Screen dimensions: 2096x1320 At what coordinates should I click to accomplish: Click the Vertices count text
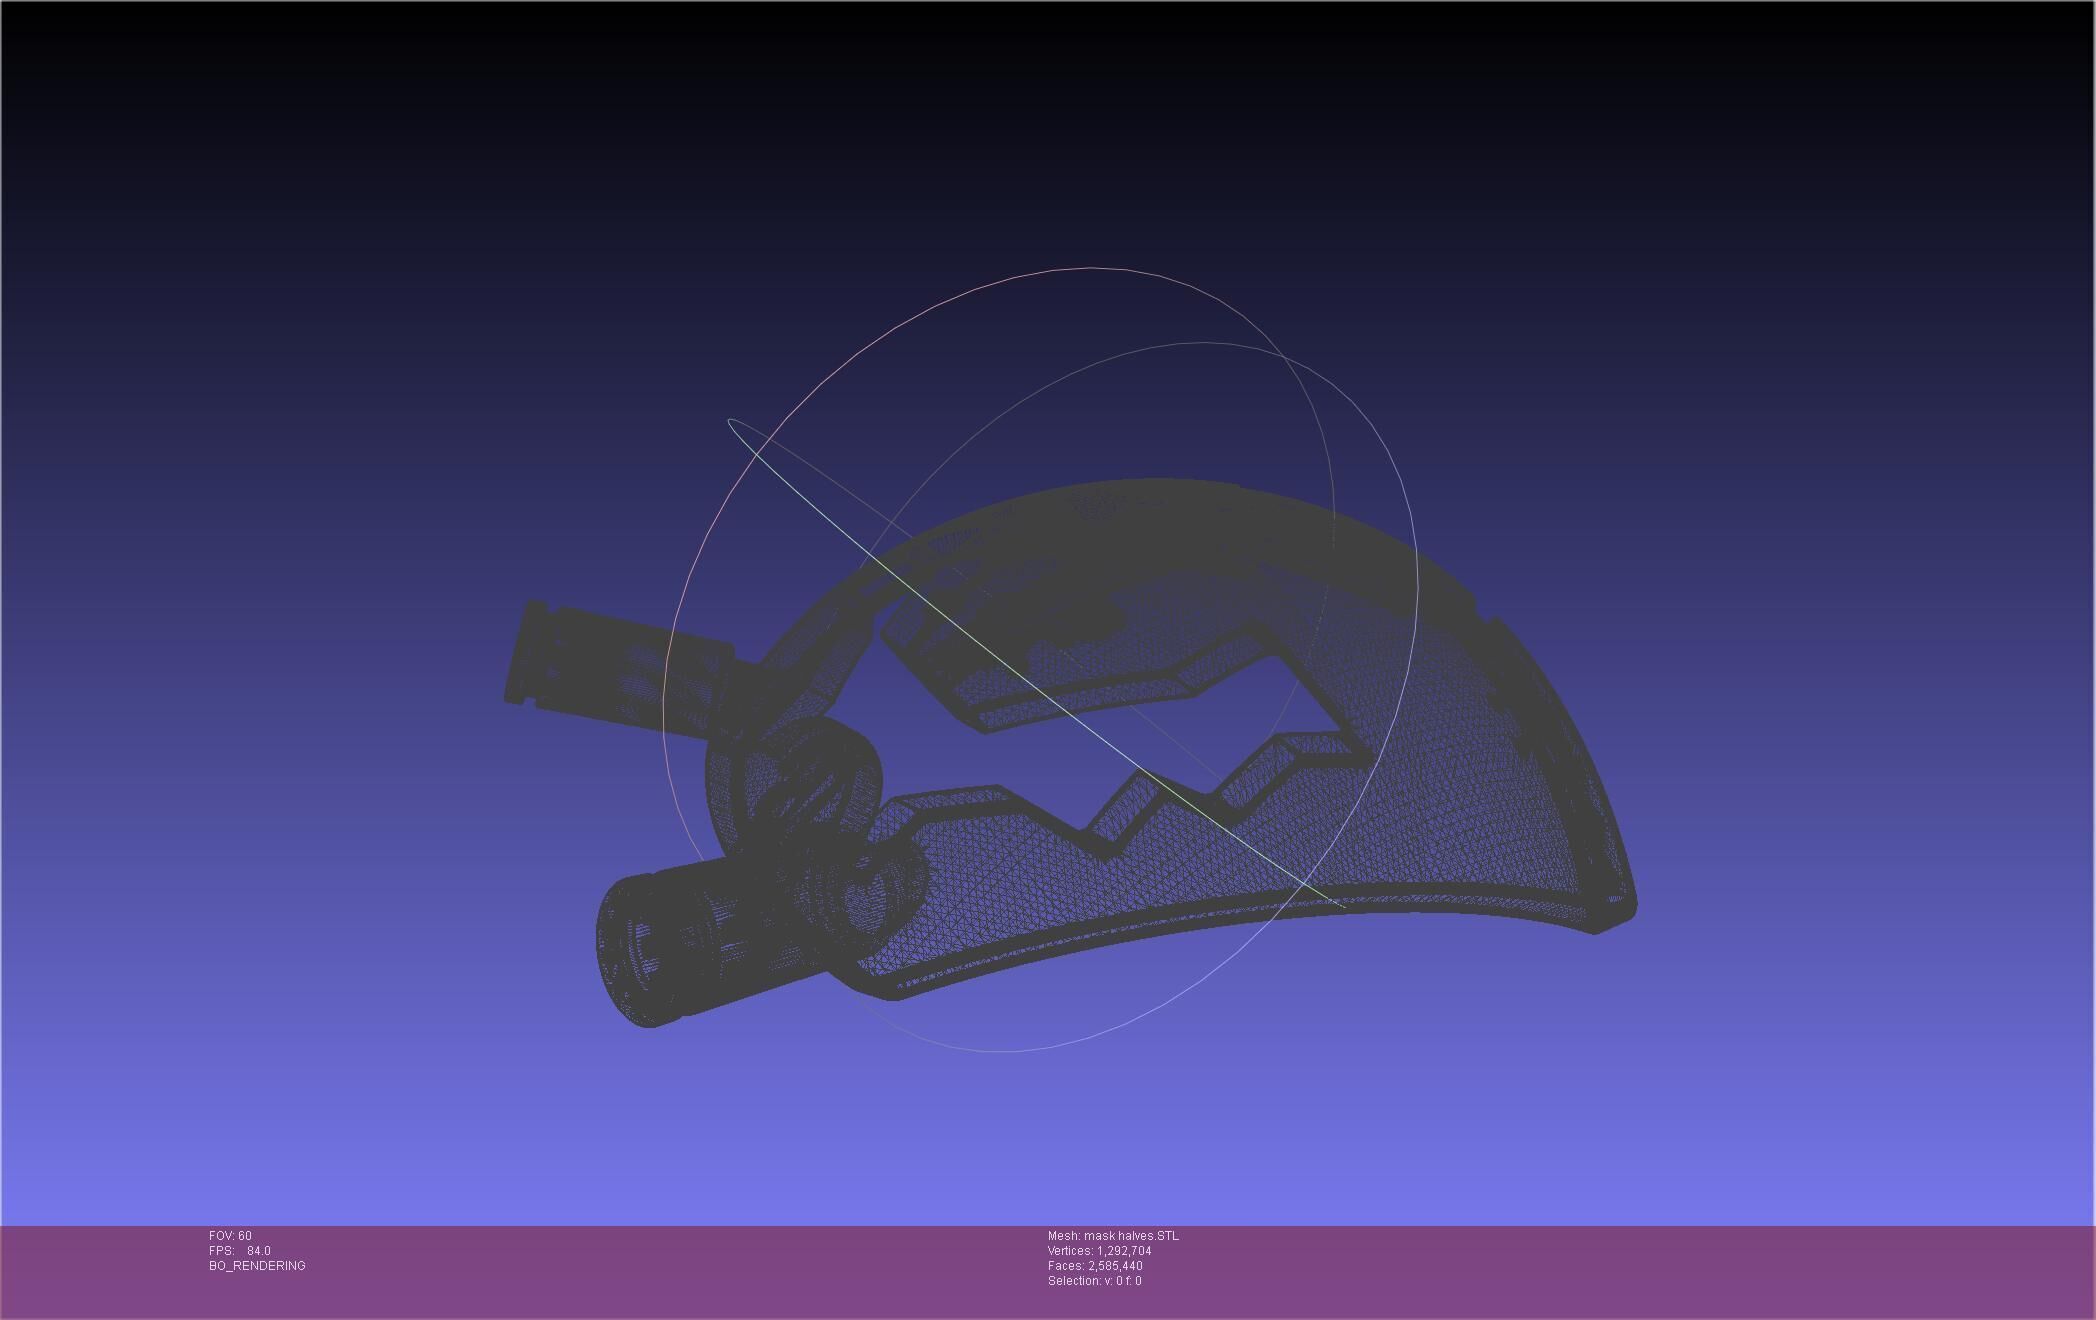pos(1099,1251)
